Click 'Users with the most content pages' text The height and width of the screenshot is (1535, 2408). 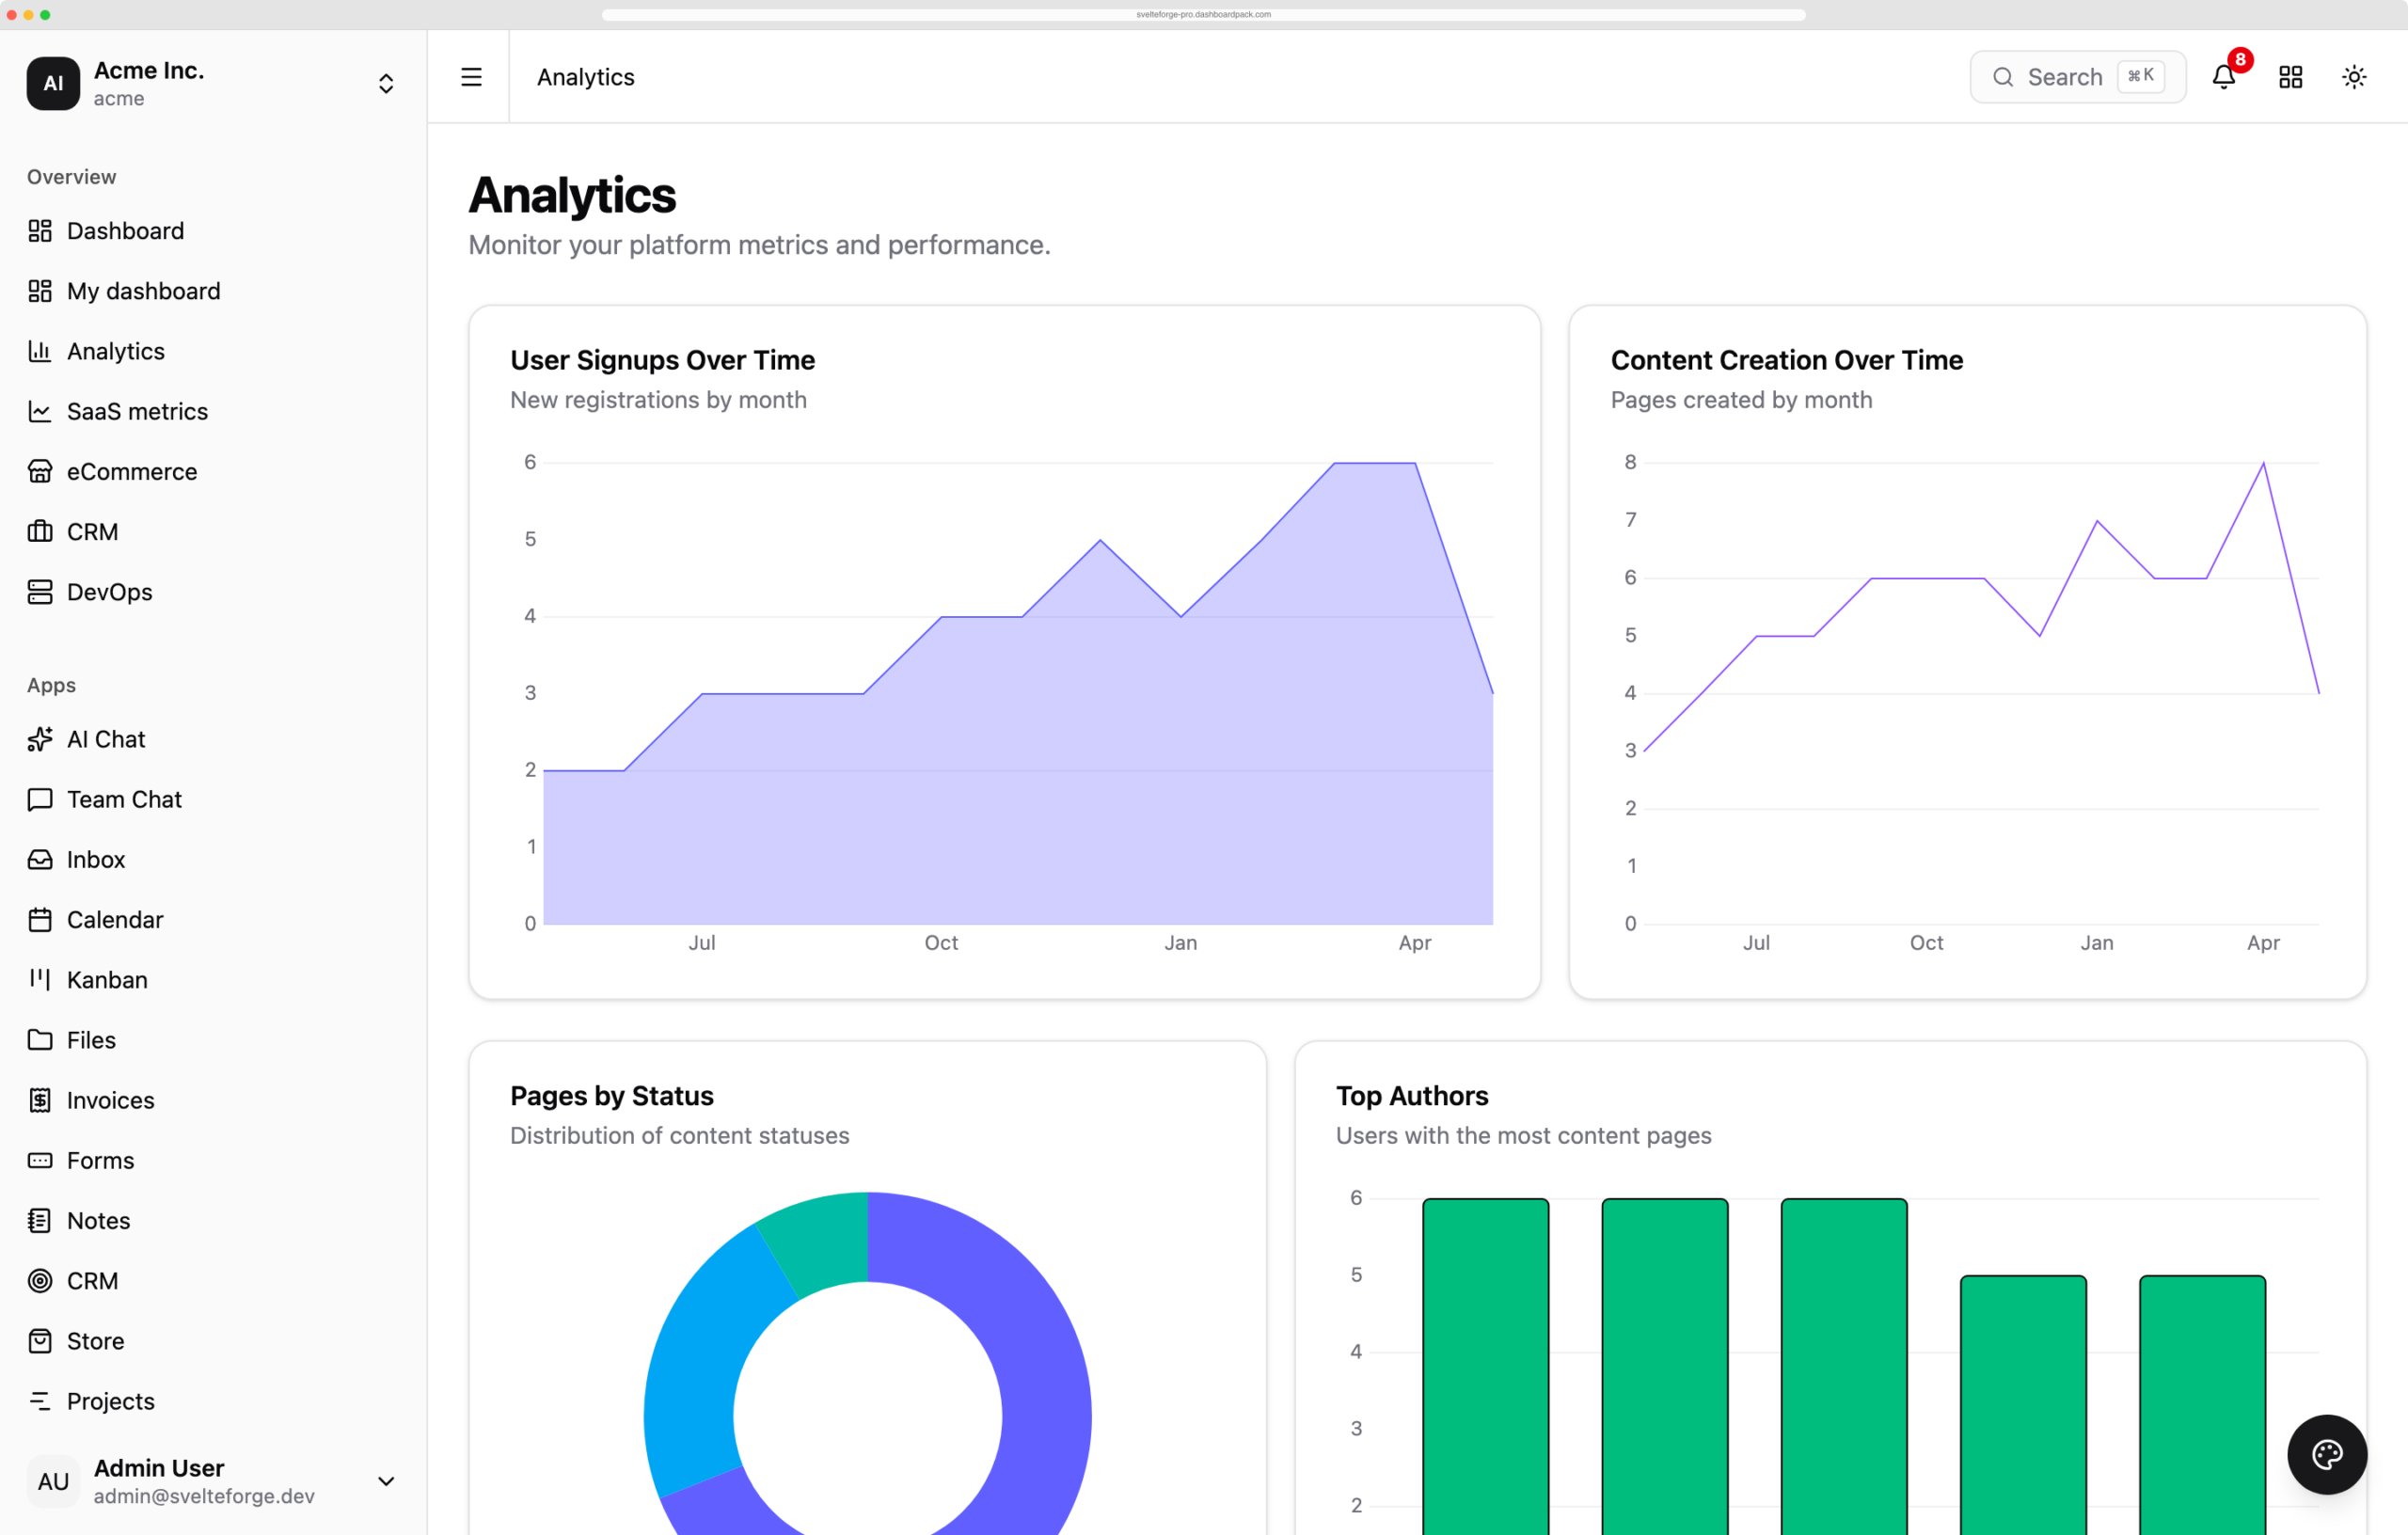1523,1136
